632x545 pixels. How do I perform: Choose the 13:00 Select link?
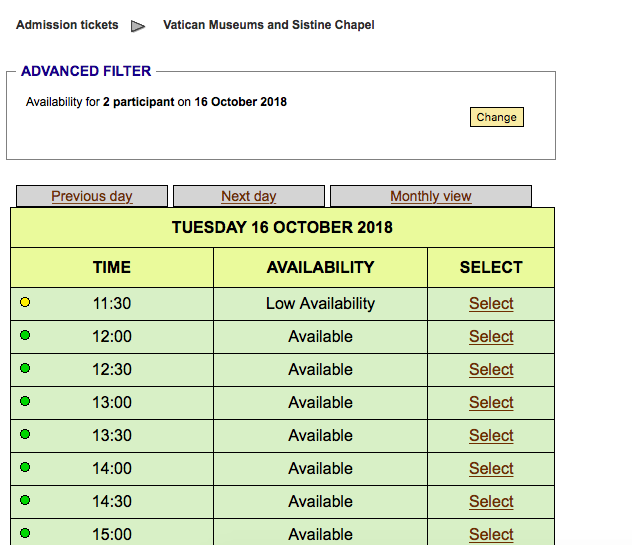coord(491,403)
